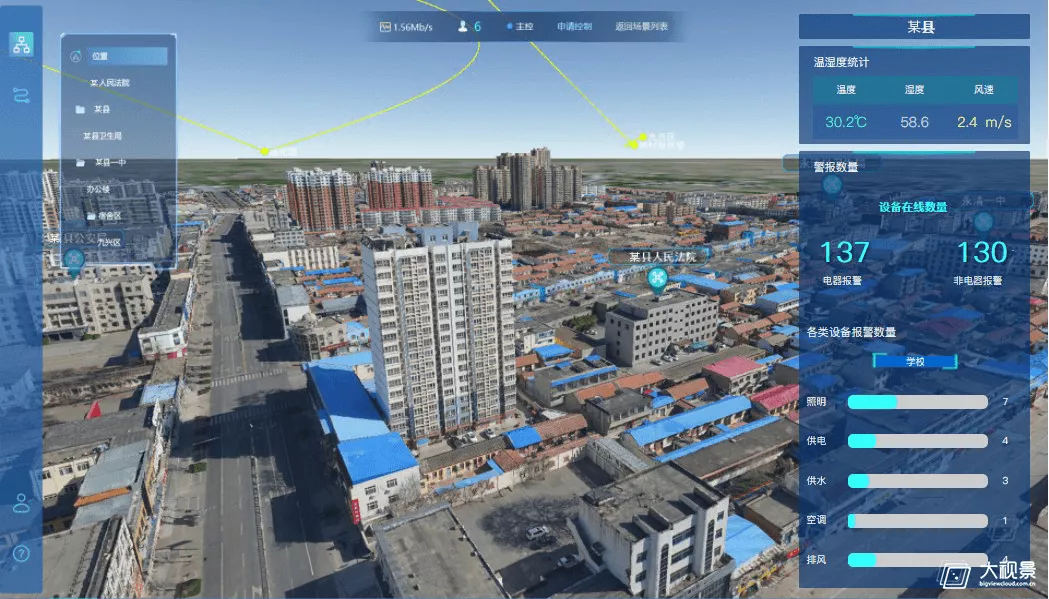
Task: Click the online user count 6
Action: point(478,27)
